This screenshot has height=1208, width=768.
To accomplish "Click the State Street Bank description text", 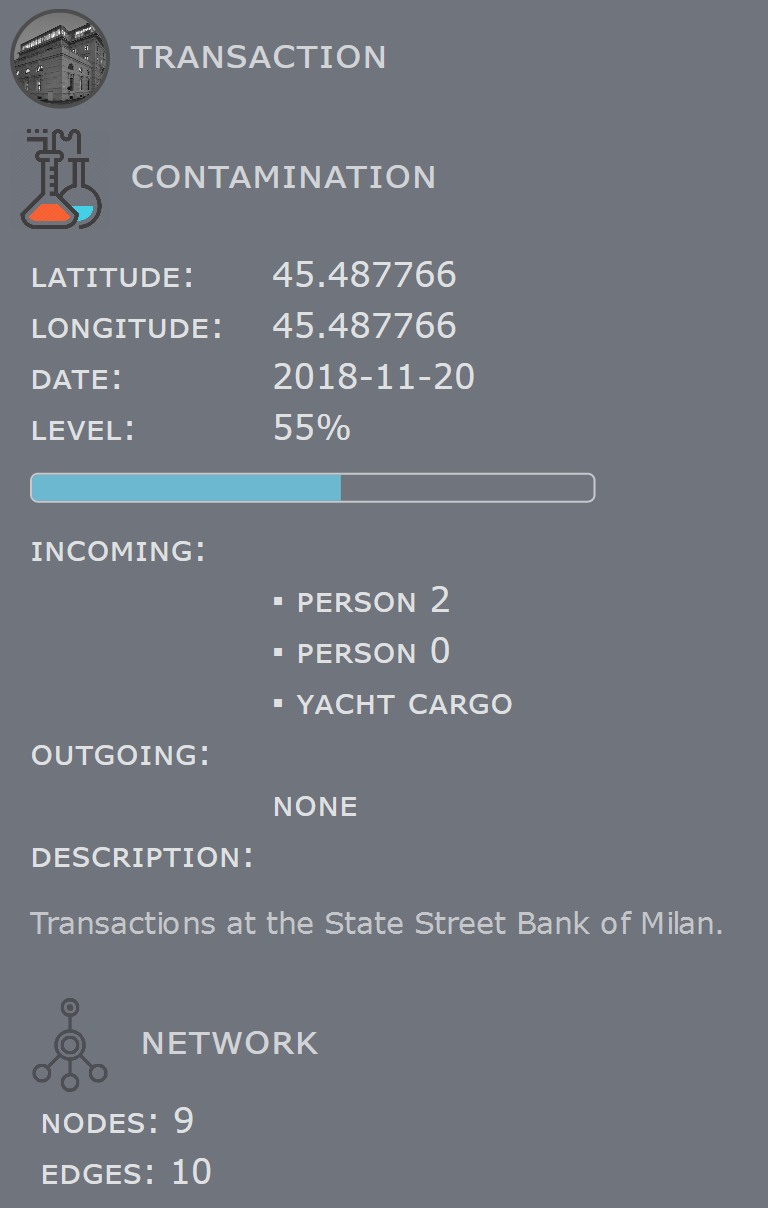I will [x=376, y=923].
